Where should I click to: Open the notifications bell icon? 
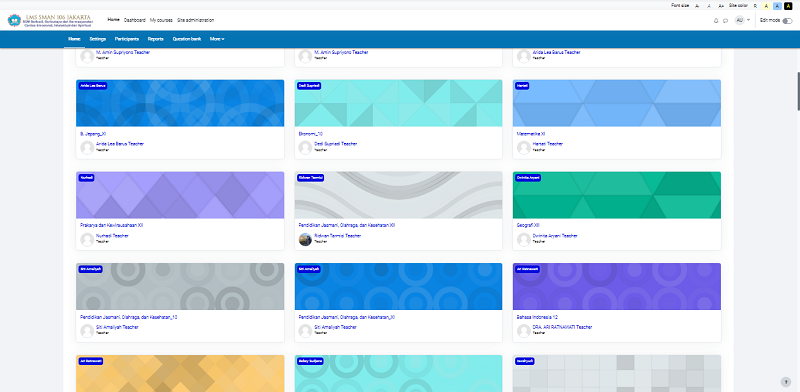716,20
